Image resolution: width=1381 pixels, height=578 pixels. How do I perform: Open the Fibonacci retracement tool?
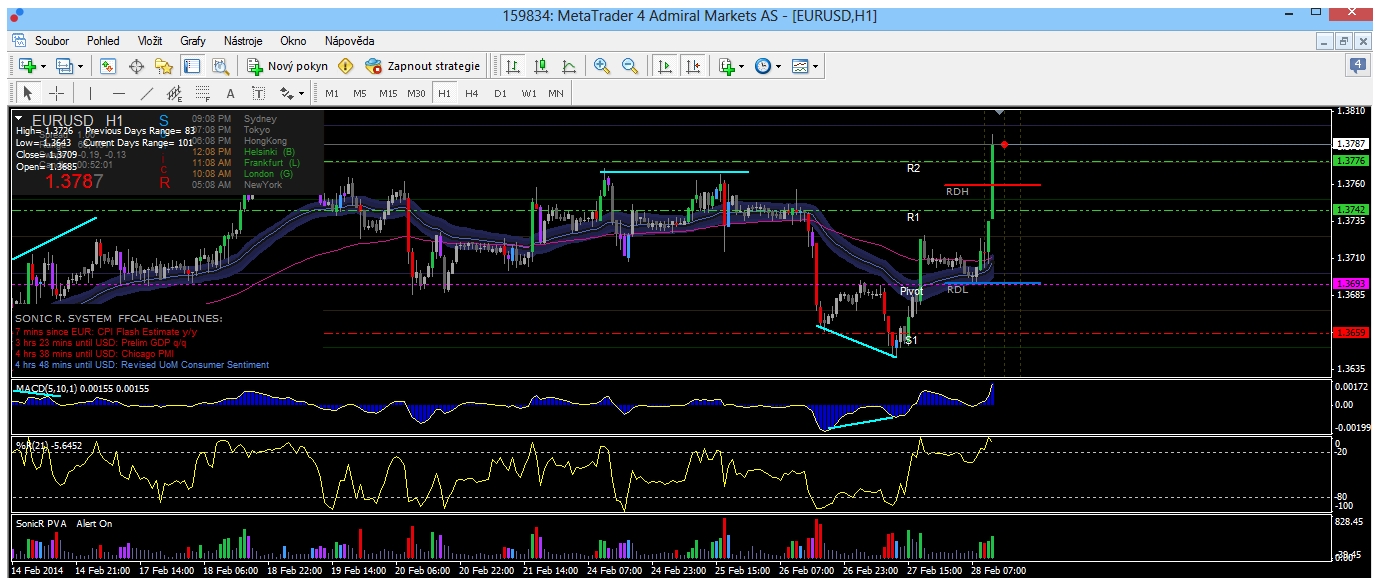(x=205, y=94)
